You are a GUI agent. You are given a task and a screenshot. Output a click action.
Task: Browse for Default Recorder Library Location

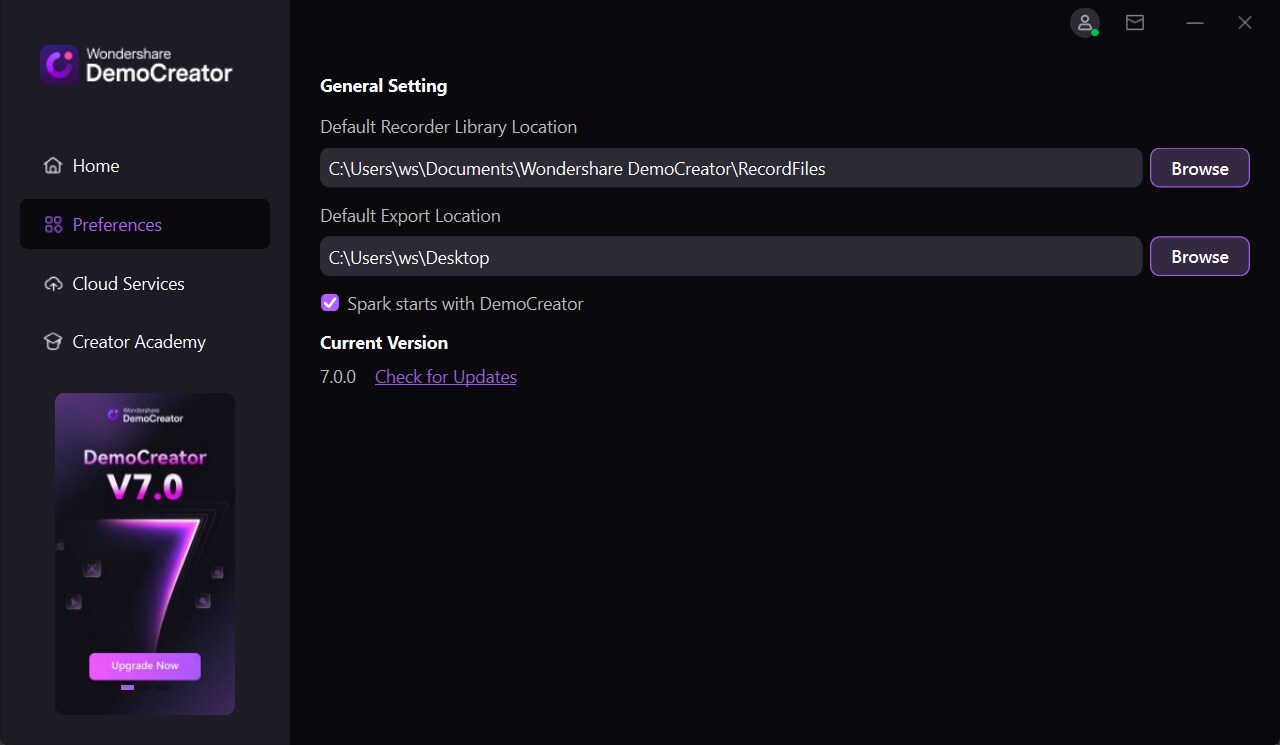click(1199, 168)
